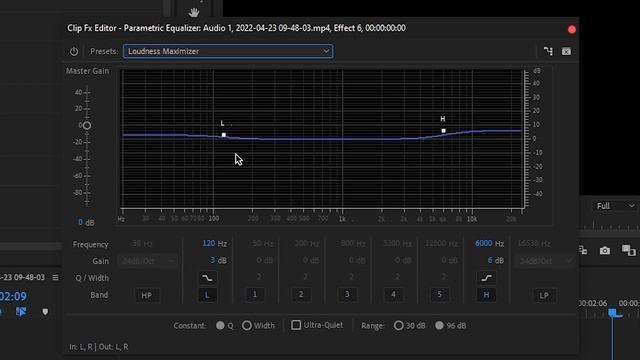The height and width of the screenshot is (360, 640).
Task: Open the HP slope 24dB/Oct dropdown
Action: point(147,261)
